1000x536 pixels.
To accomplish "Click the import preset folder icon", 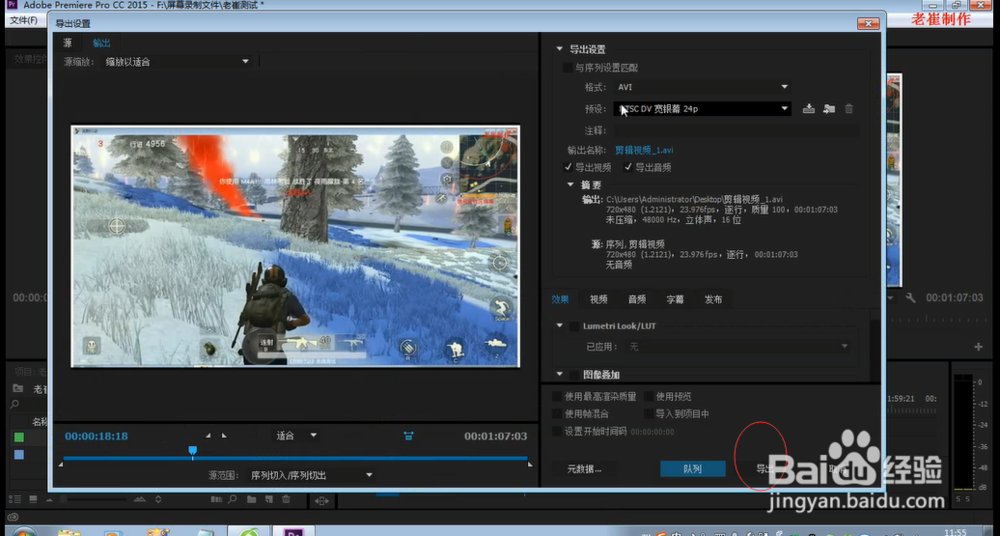I will pyautogui.click(x=828, y=108).
